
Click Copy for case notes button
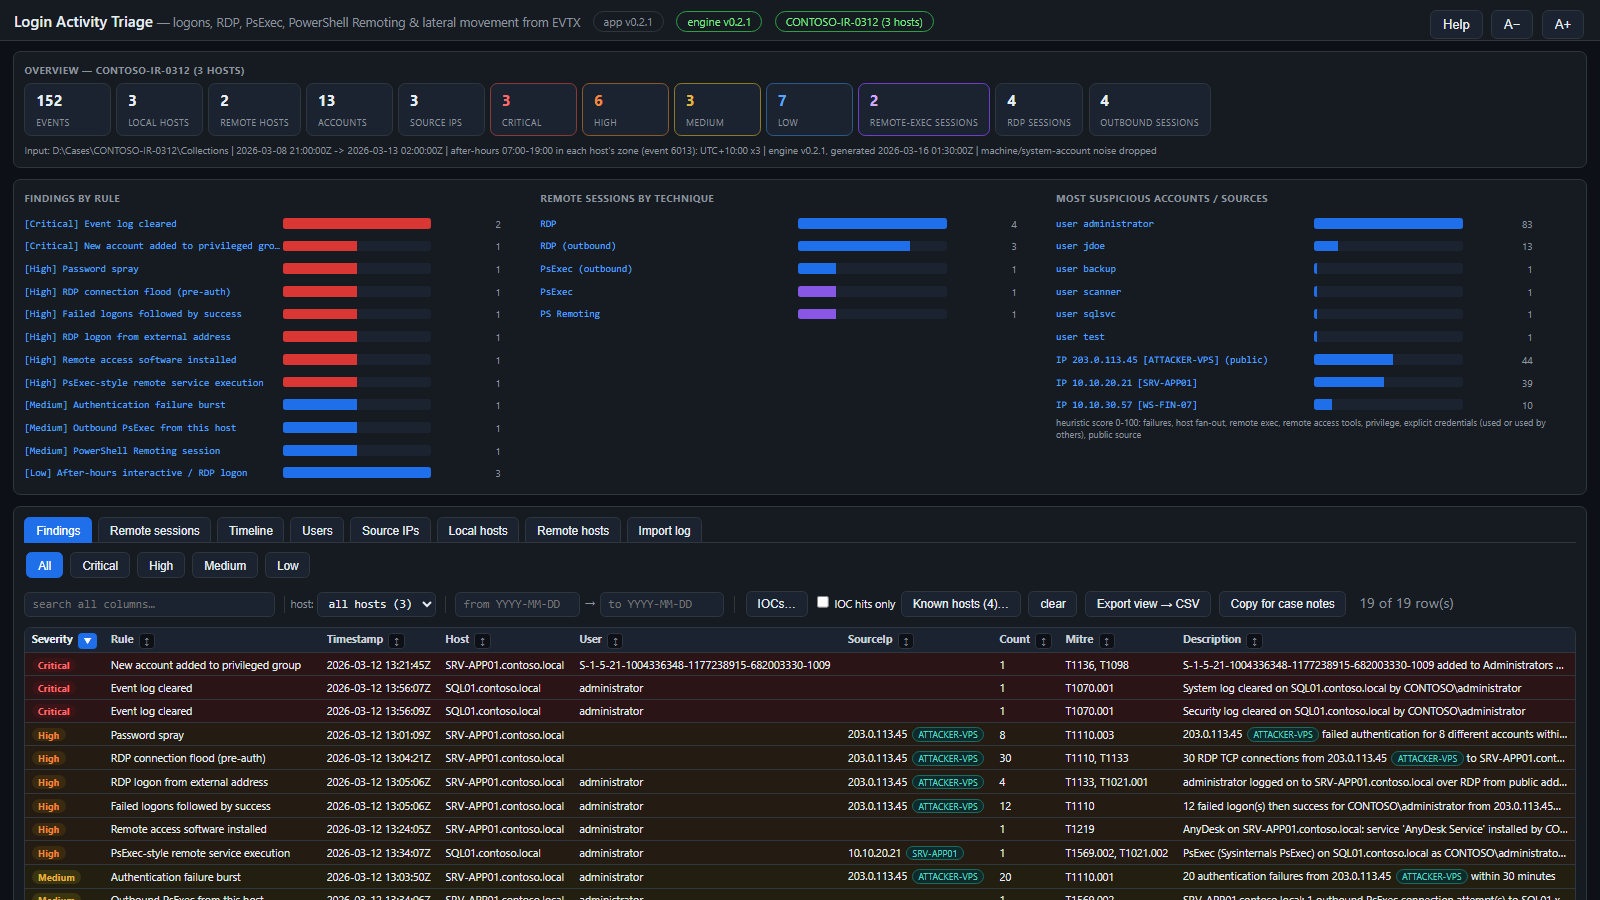click(1282, 604)
